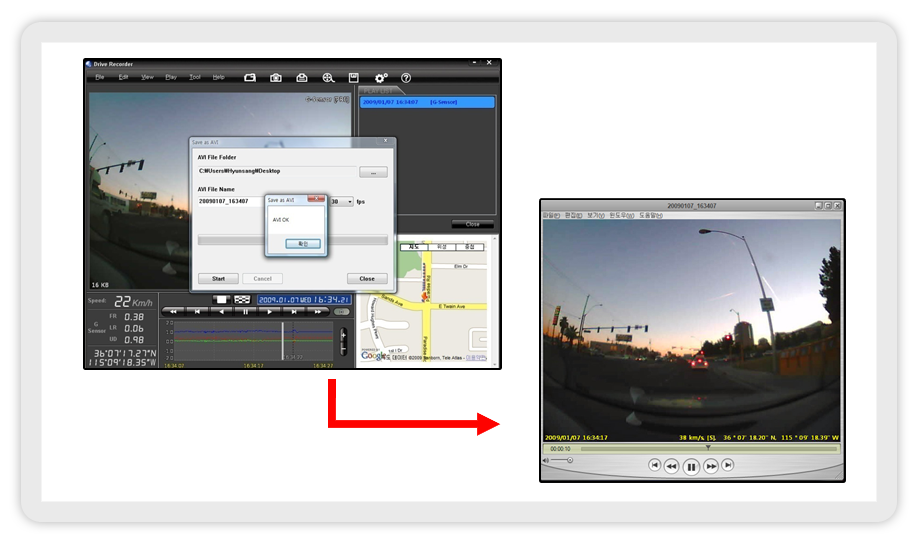918x544 pixels.
Task: Open Play menu in Drive Recorder
Action: (171, 77)
